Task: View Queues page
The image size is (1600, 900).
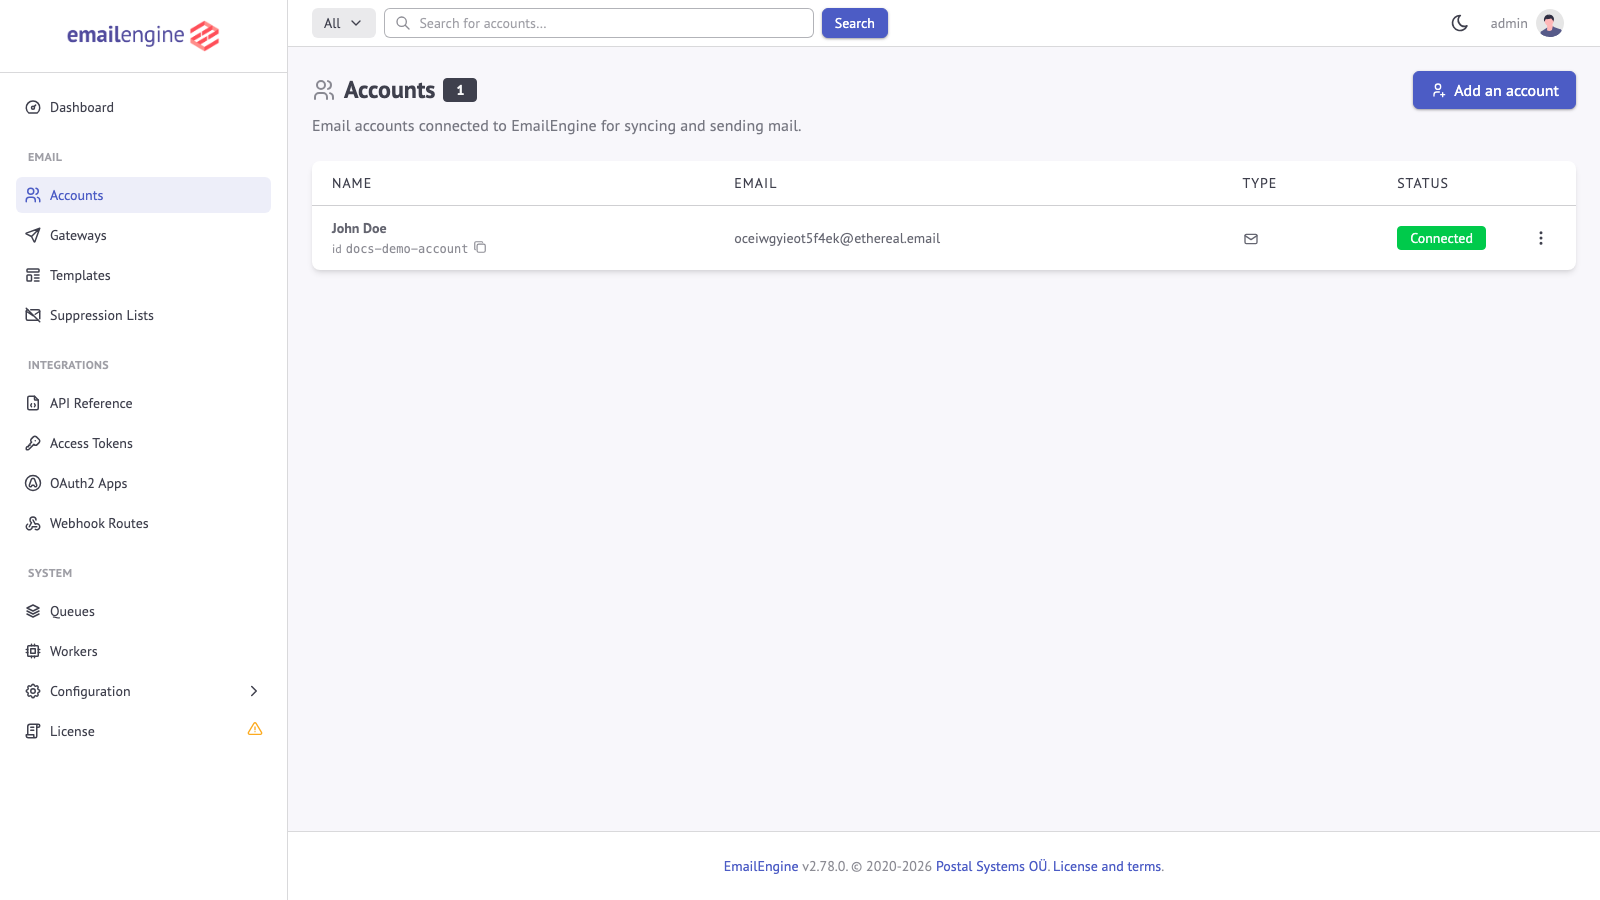Action: tap(143, 611)
